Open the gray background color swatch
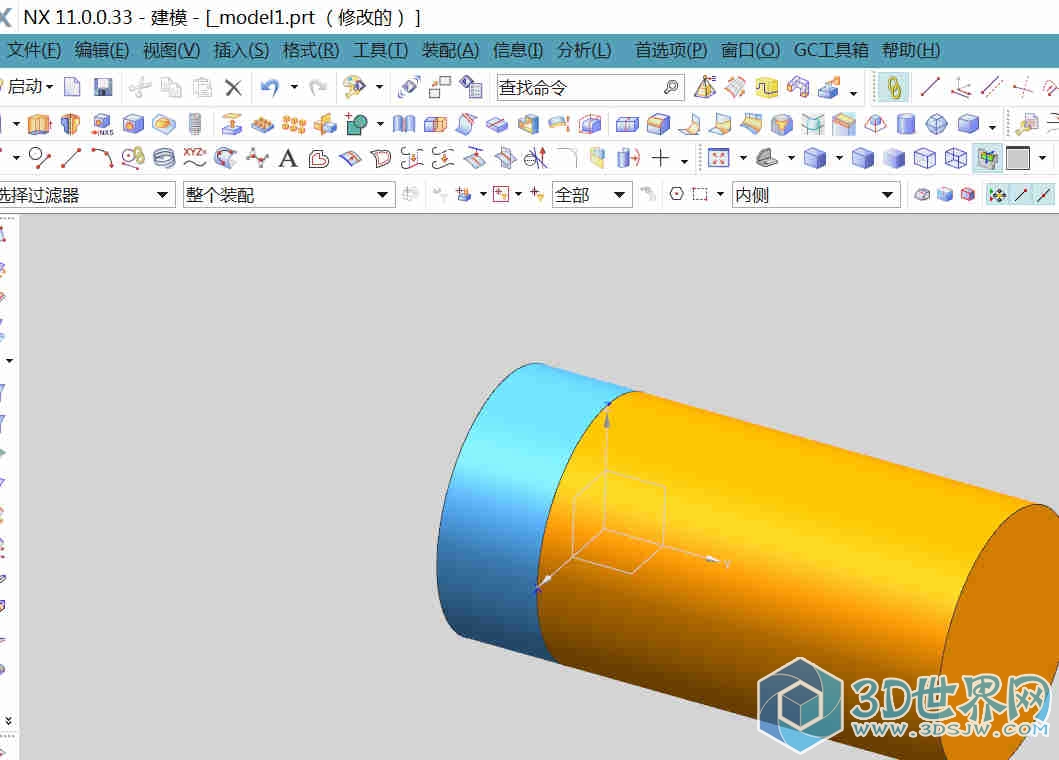This screenshot has height=760, width=1059. tap(1018, 158)
